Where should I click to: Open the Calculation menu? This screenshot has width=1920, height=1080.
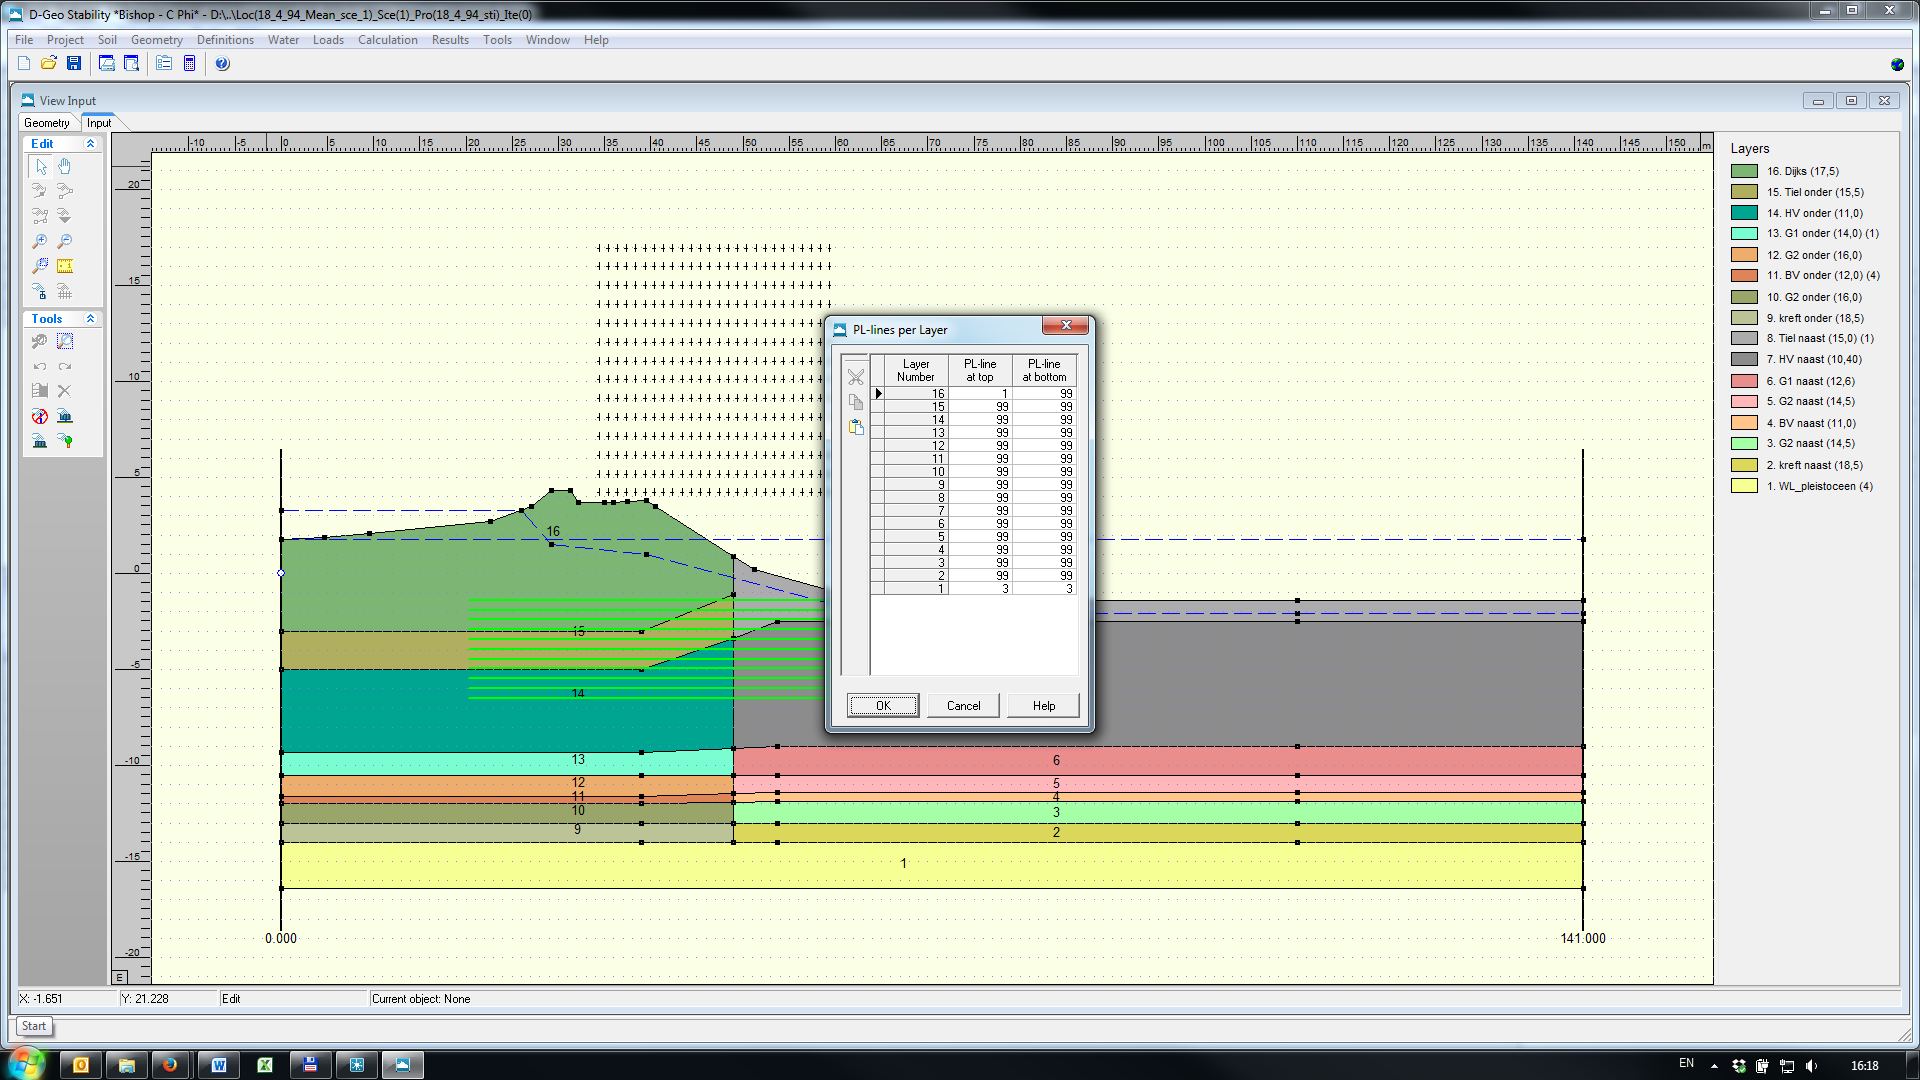[387, 40]
